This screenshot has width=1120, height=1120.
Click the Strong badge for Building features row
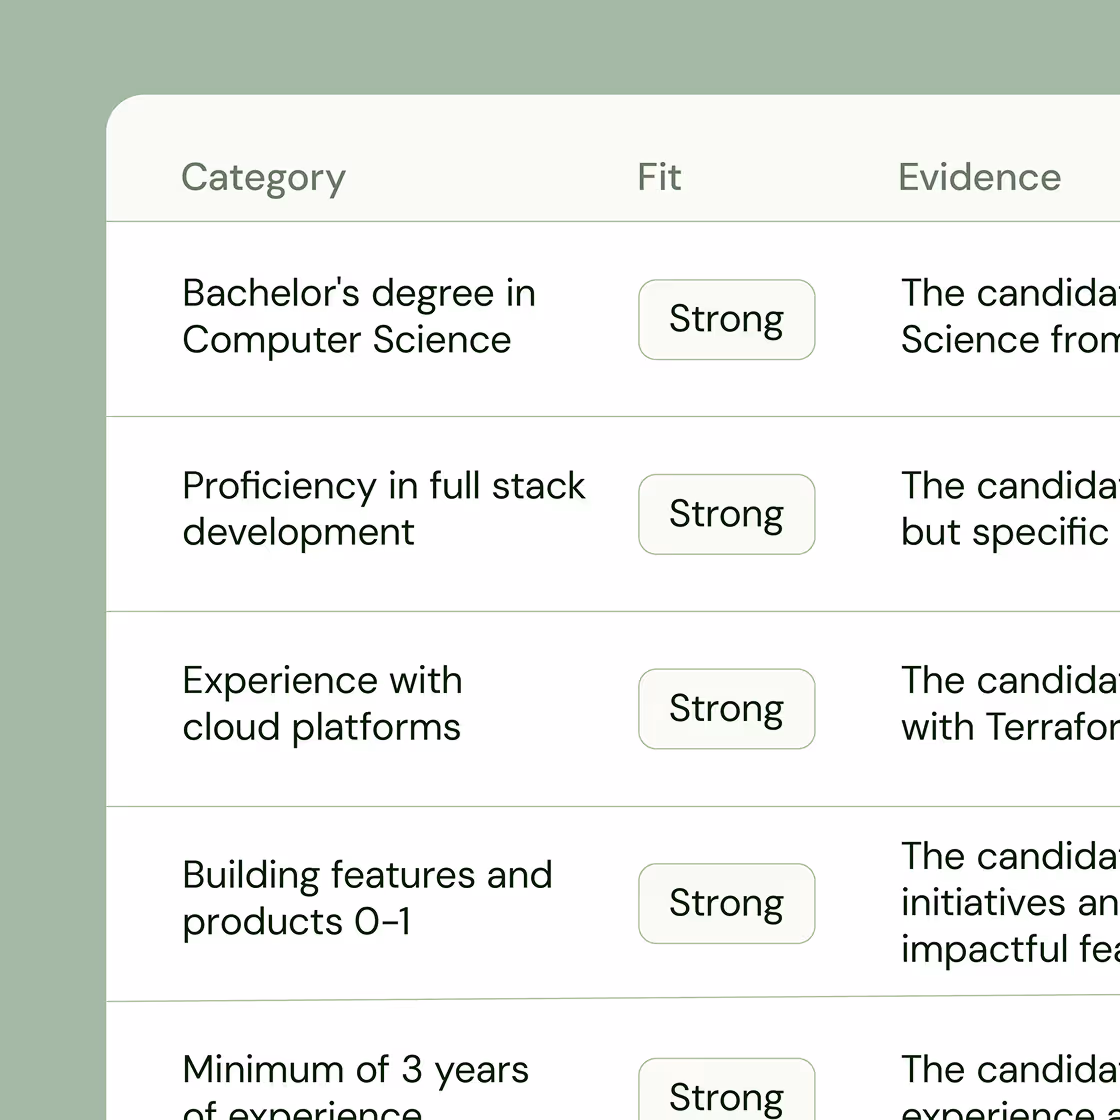coord(726,903)
